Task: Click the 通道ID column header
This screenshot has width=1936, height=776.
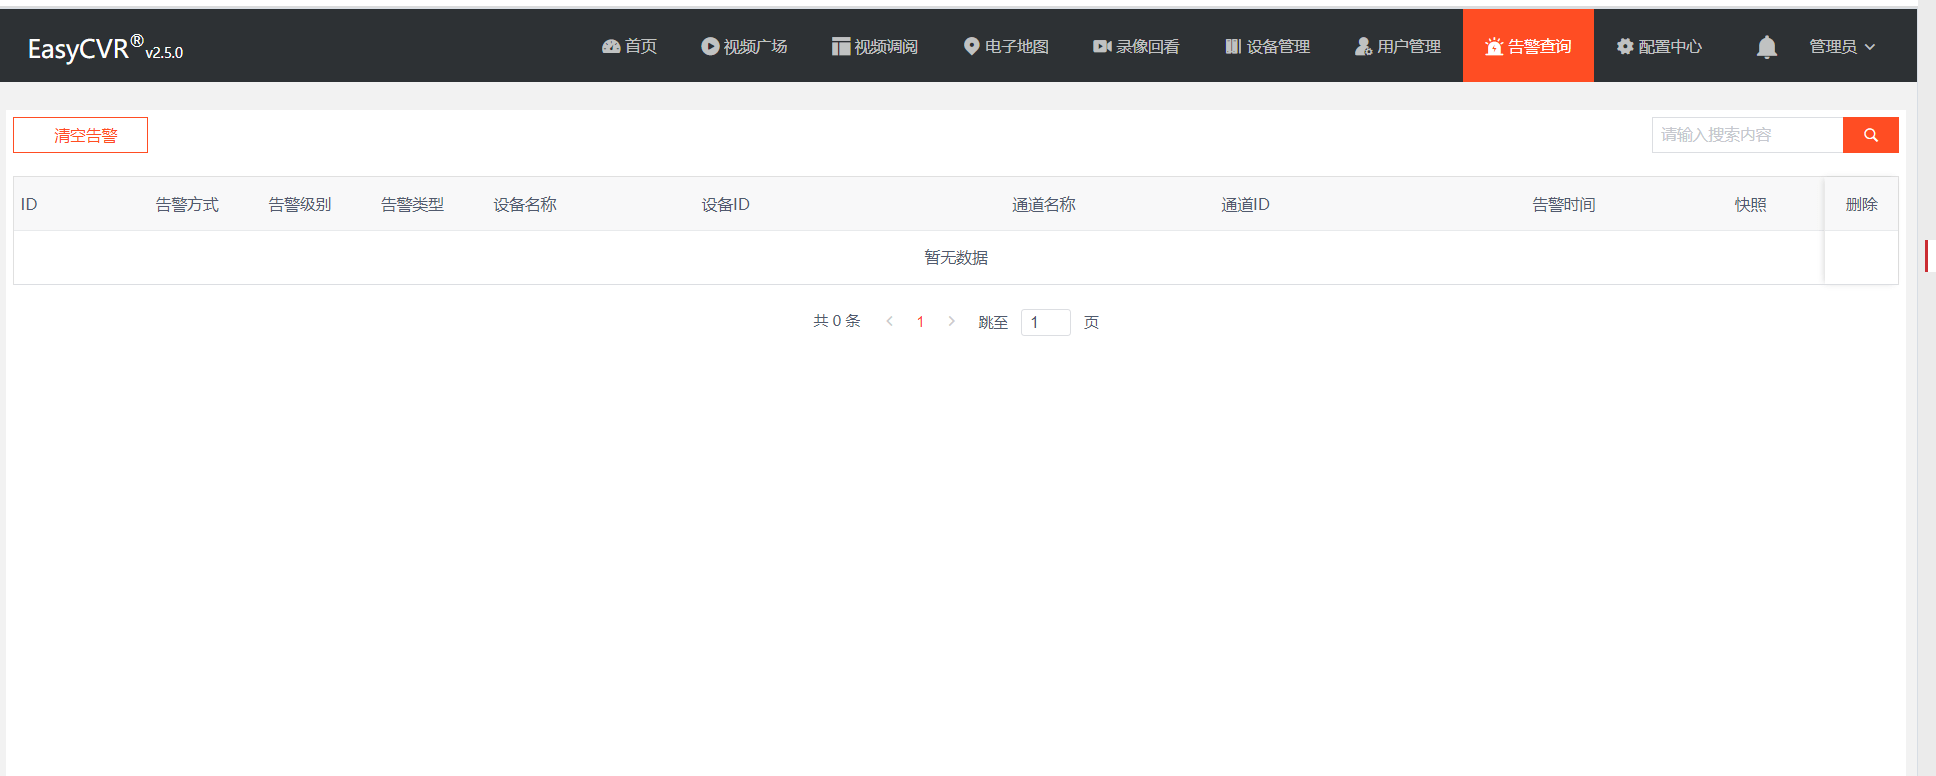Action: (x=1245, y=204)
